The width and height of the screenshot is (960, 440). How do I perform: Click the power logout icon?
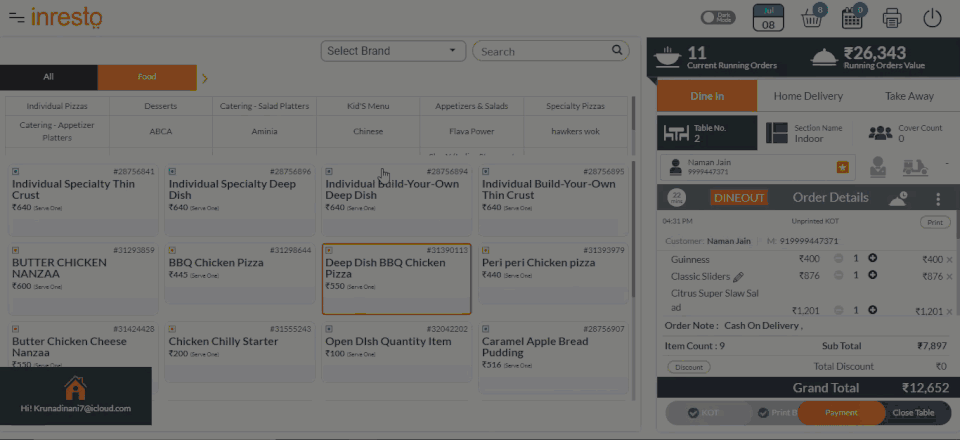(932, 18)
